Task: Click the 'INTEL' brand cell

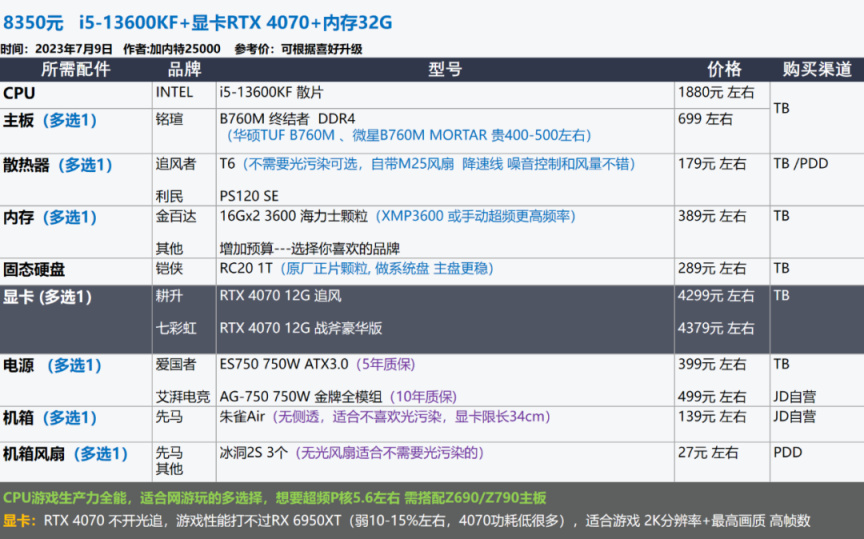Action: click(174, 93)
